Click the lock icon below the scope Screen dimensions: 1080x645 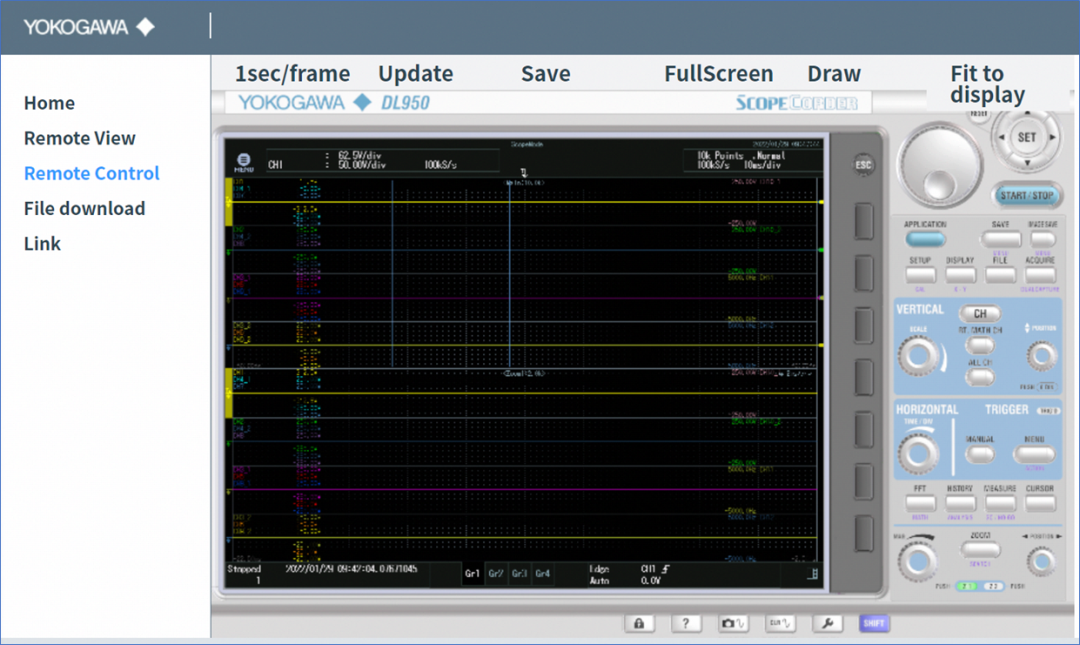click(639, 623)
